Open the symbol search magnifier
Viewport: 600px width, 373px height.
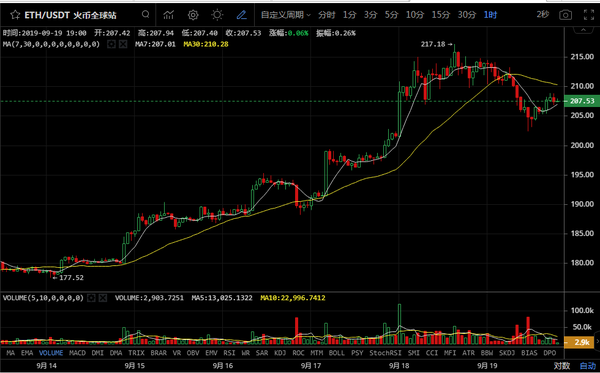tap(145, 15)
